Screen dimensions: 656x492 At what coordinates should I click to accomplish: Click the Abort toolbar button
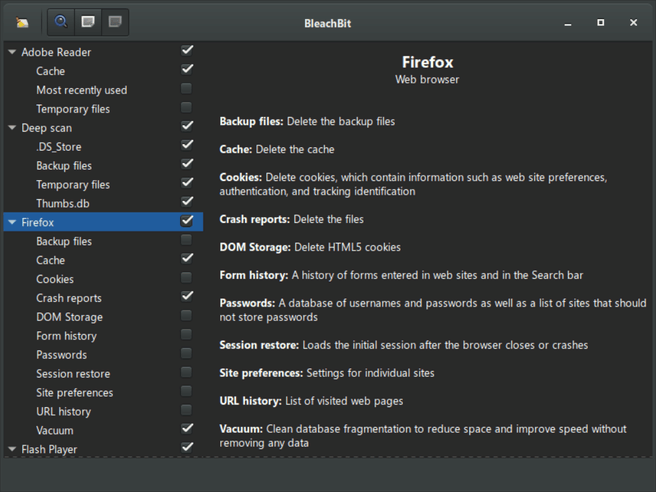[115, 22]
